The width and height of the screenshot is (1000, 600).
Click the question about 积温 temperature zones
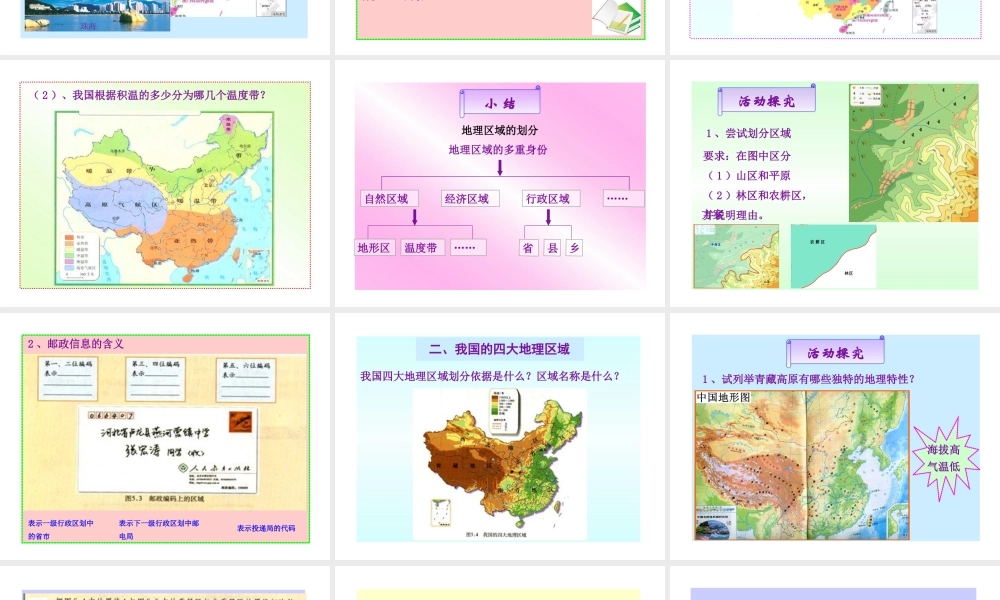(149, 95)
